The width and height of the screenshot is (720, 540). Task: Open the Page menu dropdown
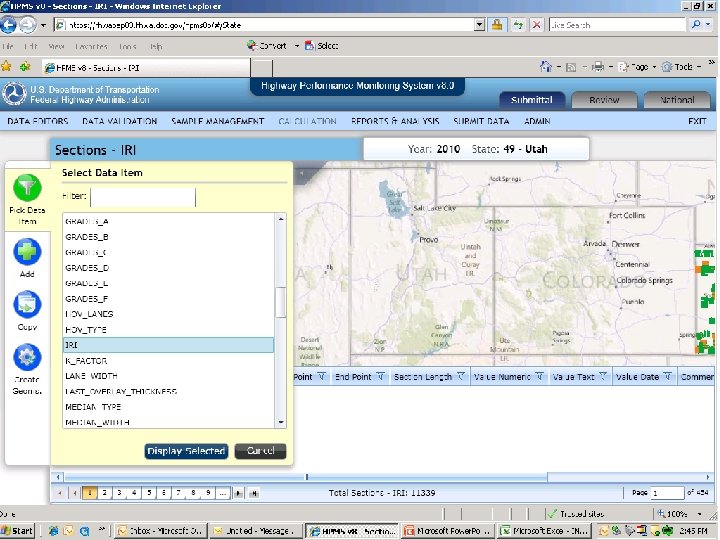pos(654,67)
